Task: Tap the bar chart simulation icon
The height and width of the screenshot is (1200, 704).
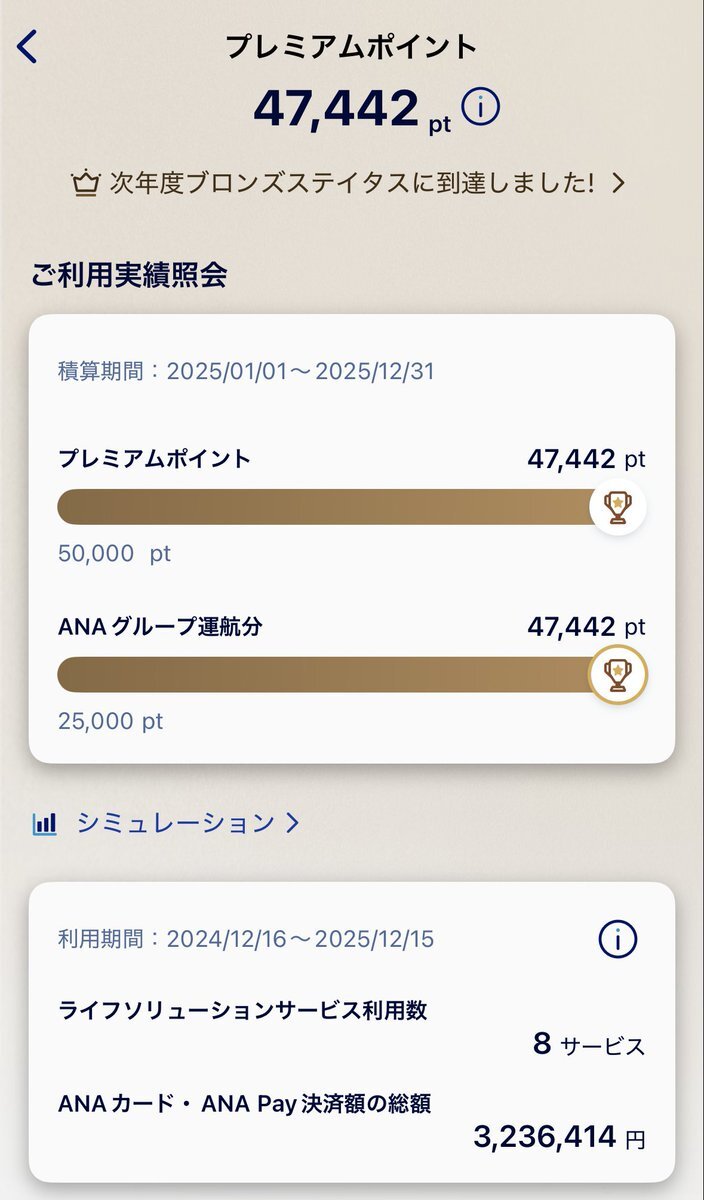Action: tap(45, 823)
